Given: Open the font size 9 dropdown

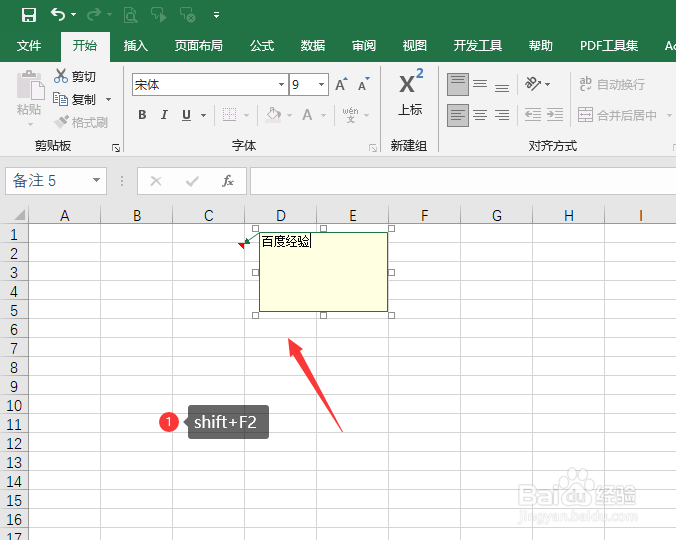Looking at the screenshot, I should 322,84.
